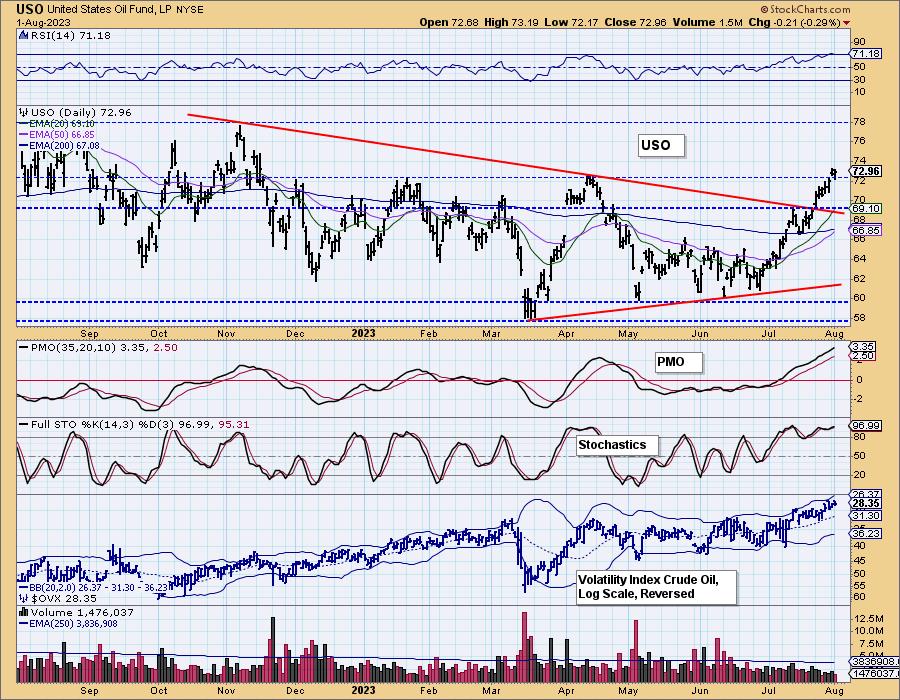Viewport: 900px width, 700px height.
Task: Click the Nov label on upper time axis
Action: (226, 333)
